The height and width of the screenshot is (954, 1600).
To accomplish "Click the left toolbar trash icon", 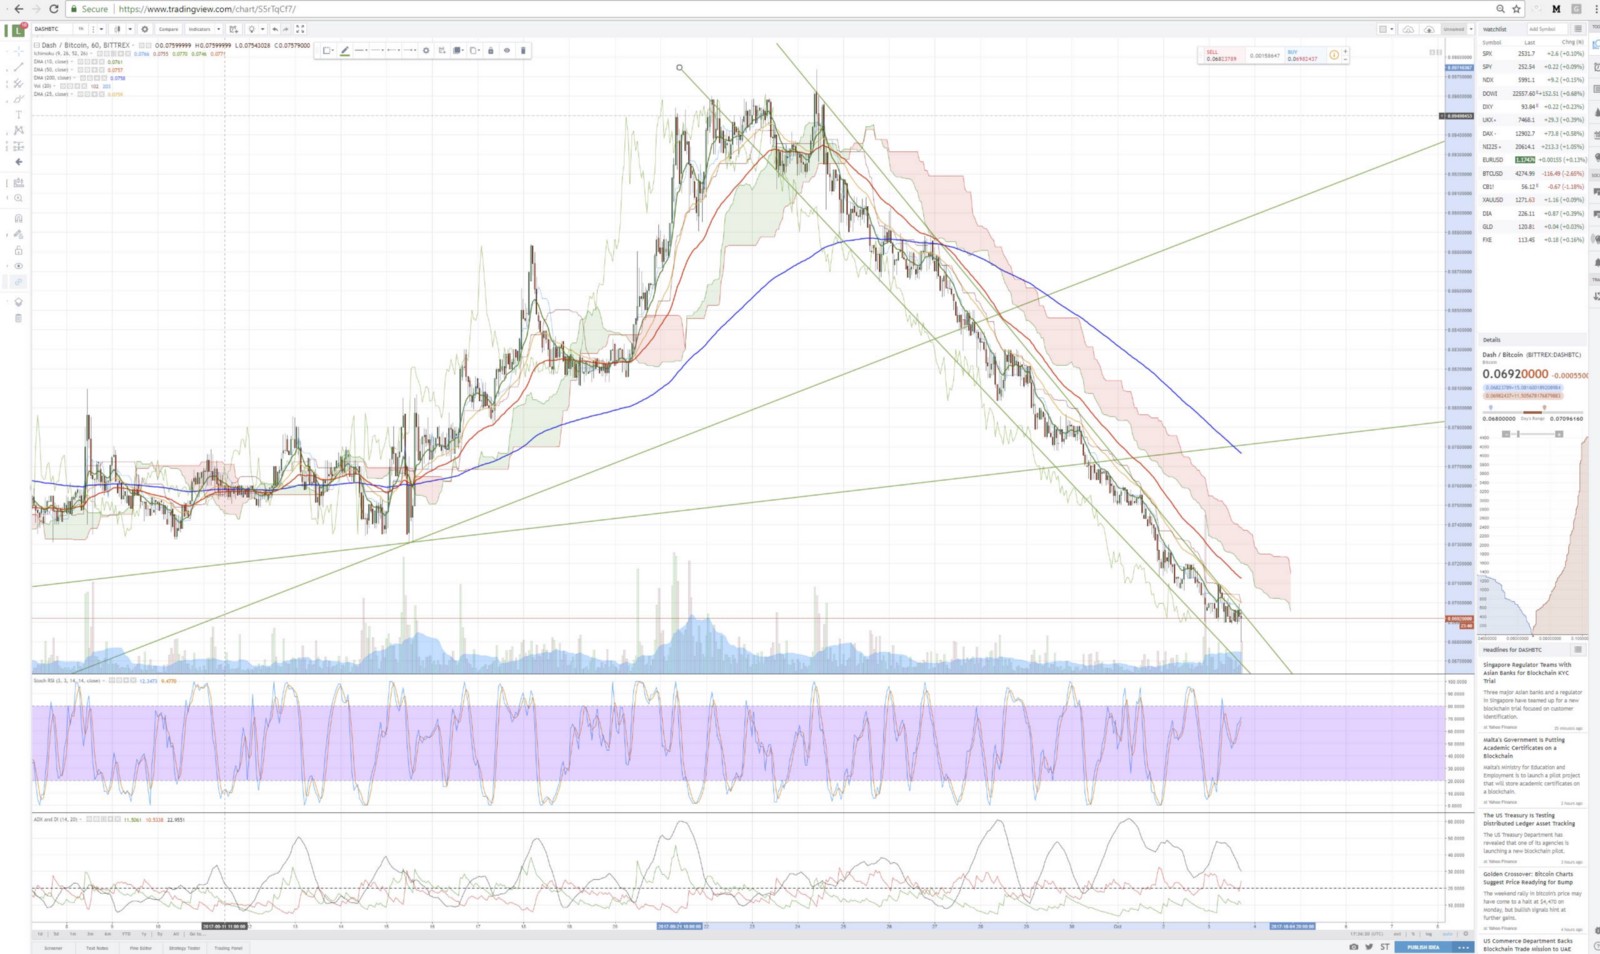I will click(x=18, y=318).
